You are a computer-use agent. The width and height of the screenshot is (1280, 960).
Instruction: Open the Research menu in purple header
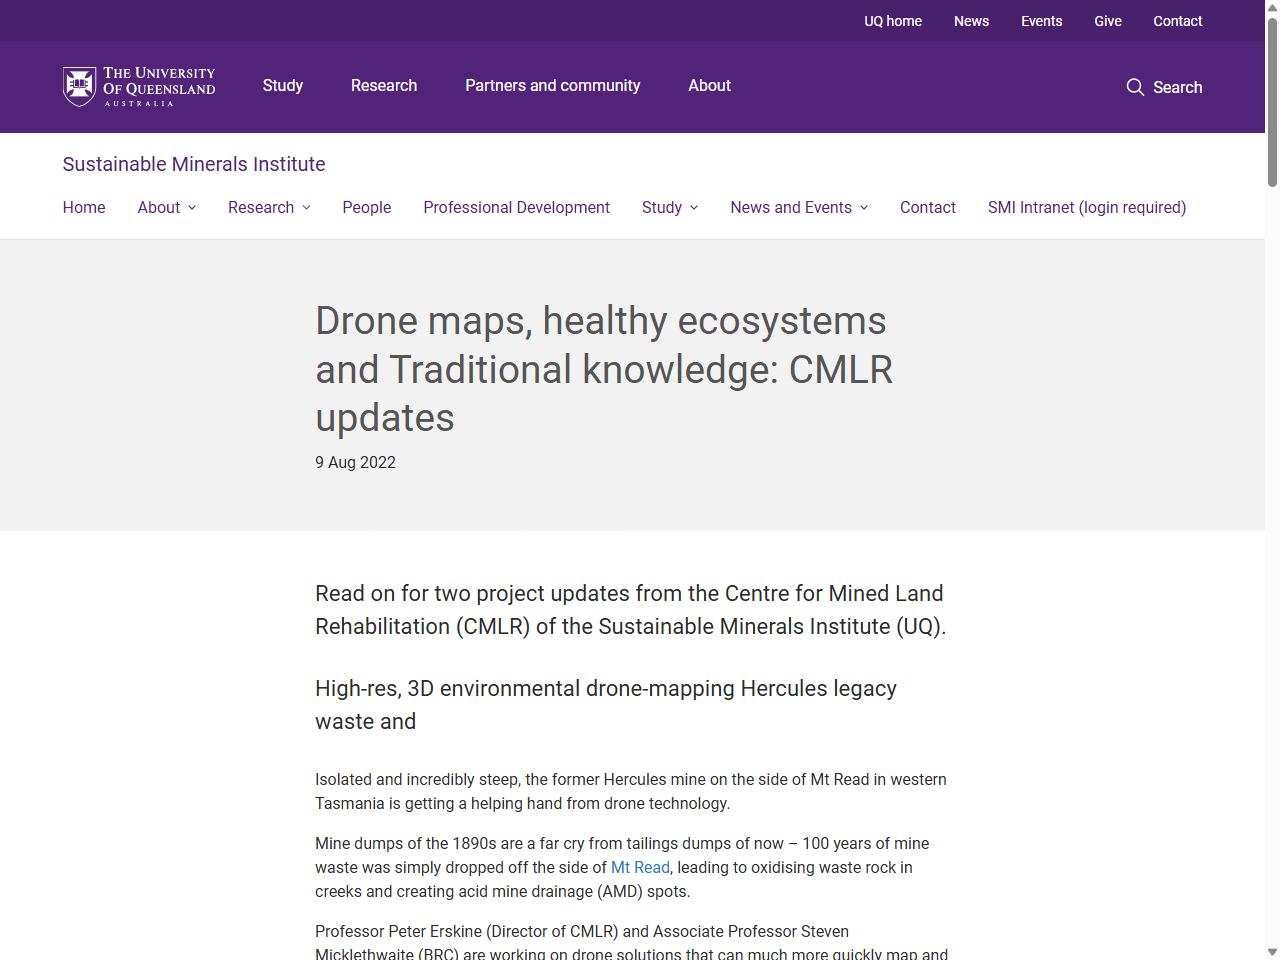[384, 86]
